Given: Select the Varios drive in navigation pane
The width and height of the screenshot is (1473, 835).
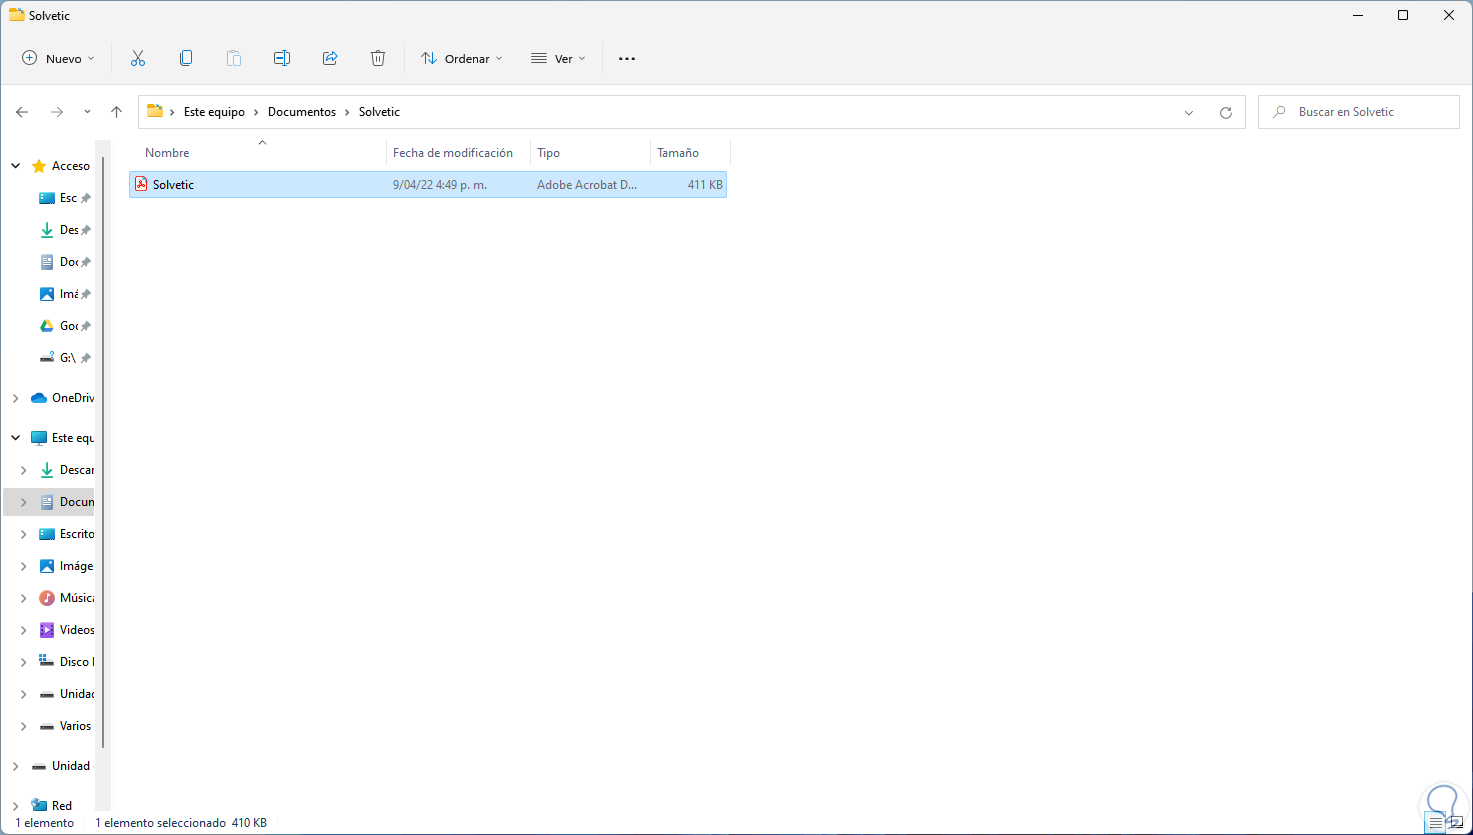Looking at the screenshot, I should click(x=75, y=726).
